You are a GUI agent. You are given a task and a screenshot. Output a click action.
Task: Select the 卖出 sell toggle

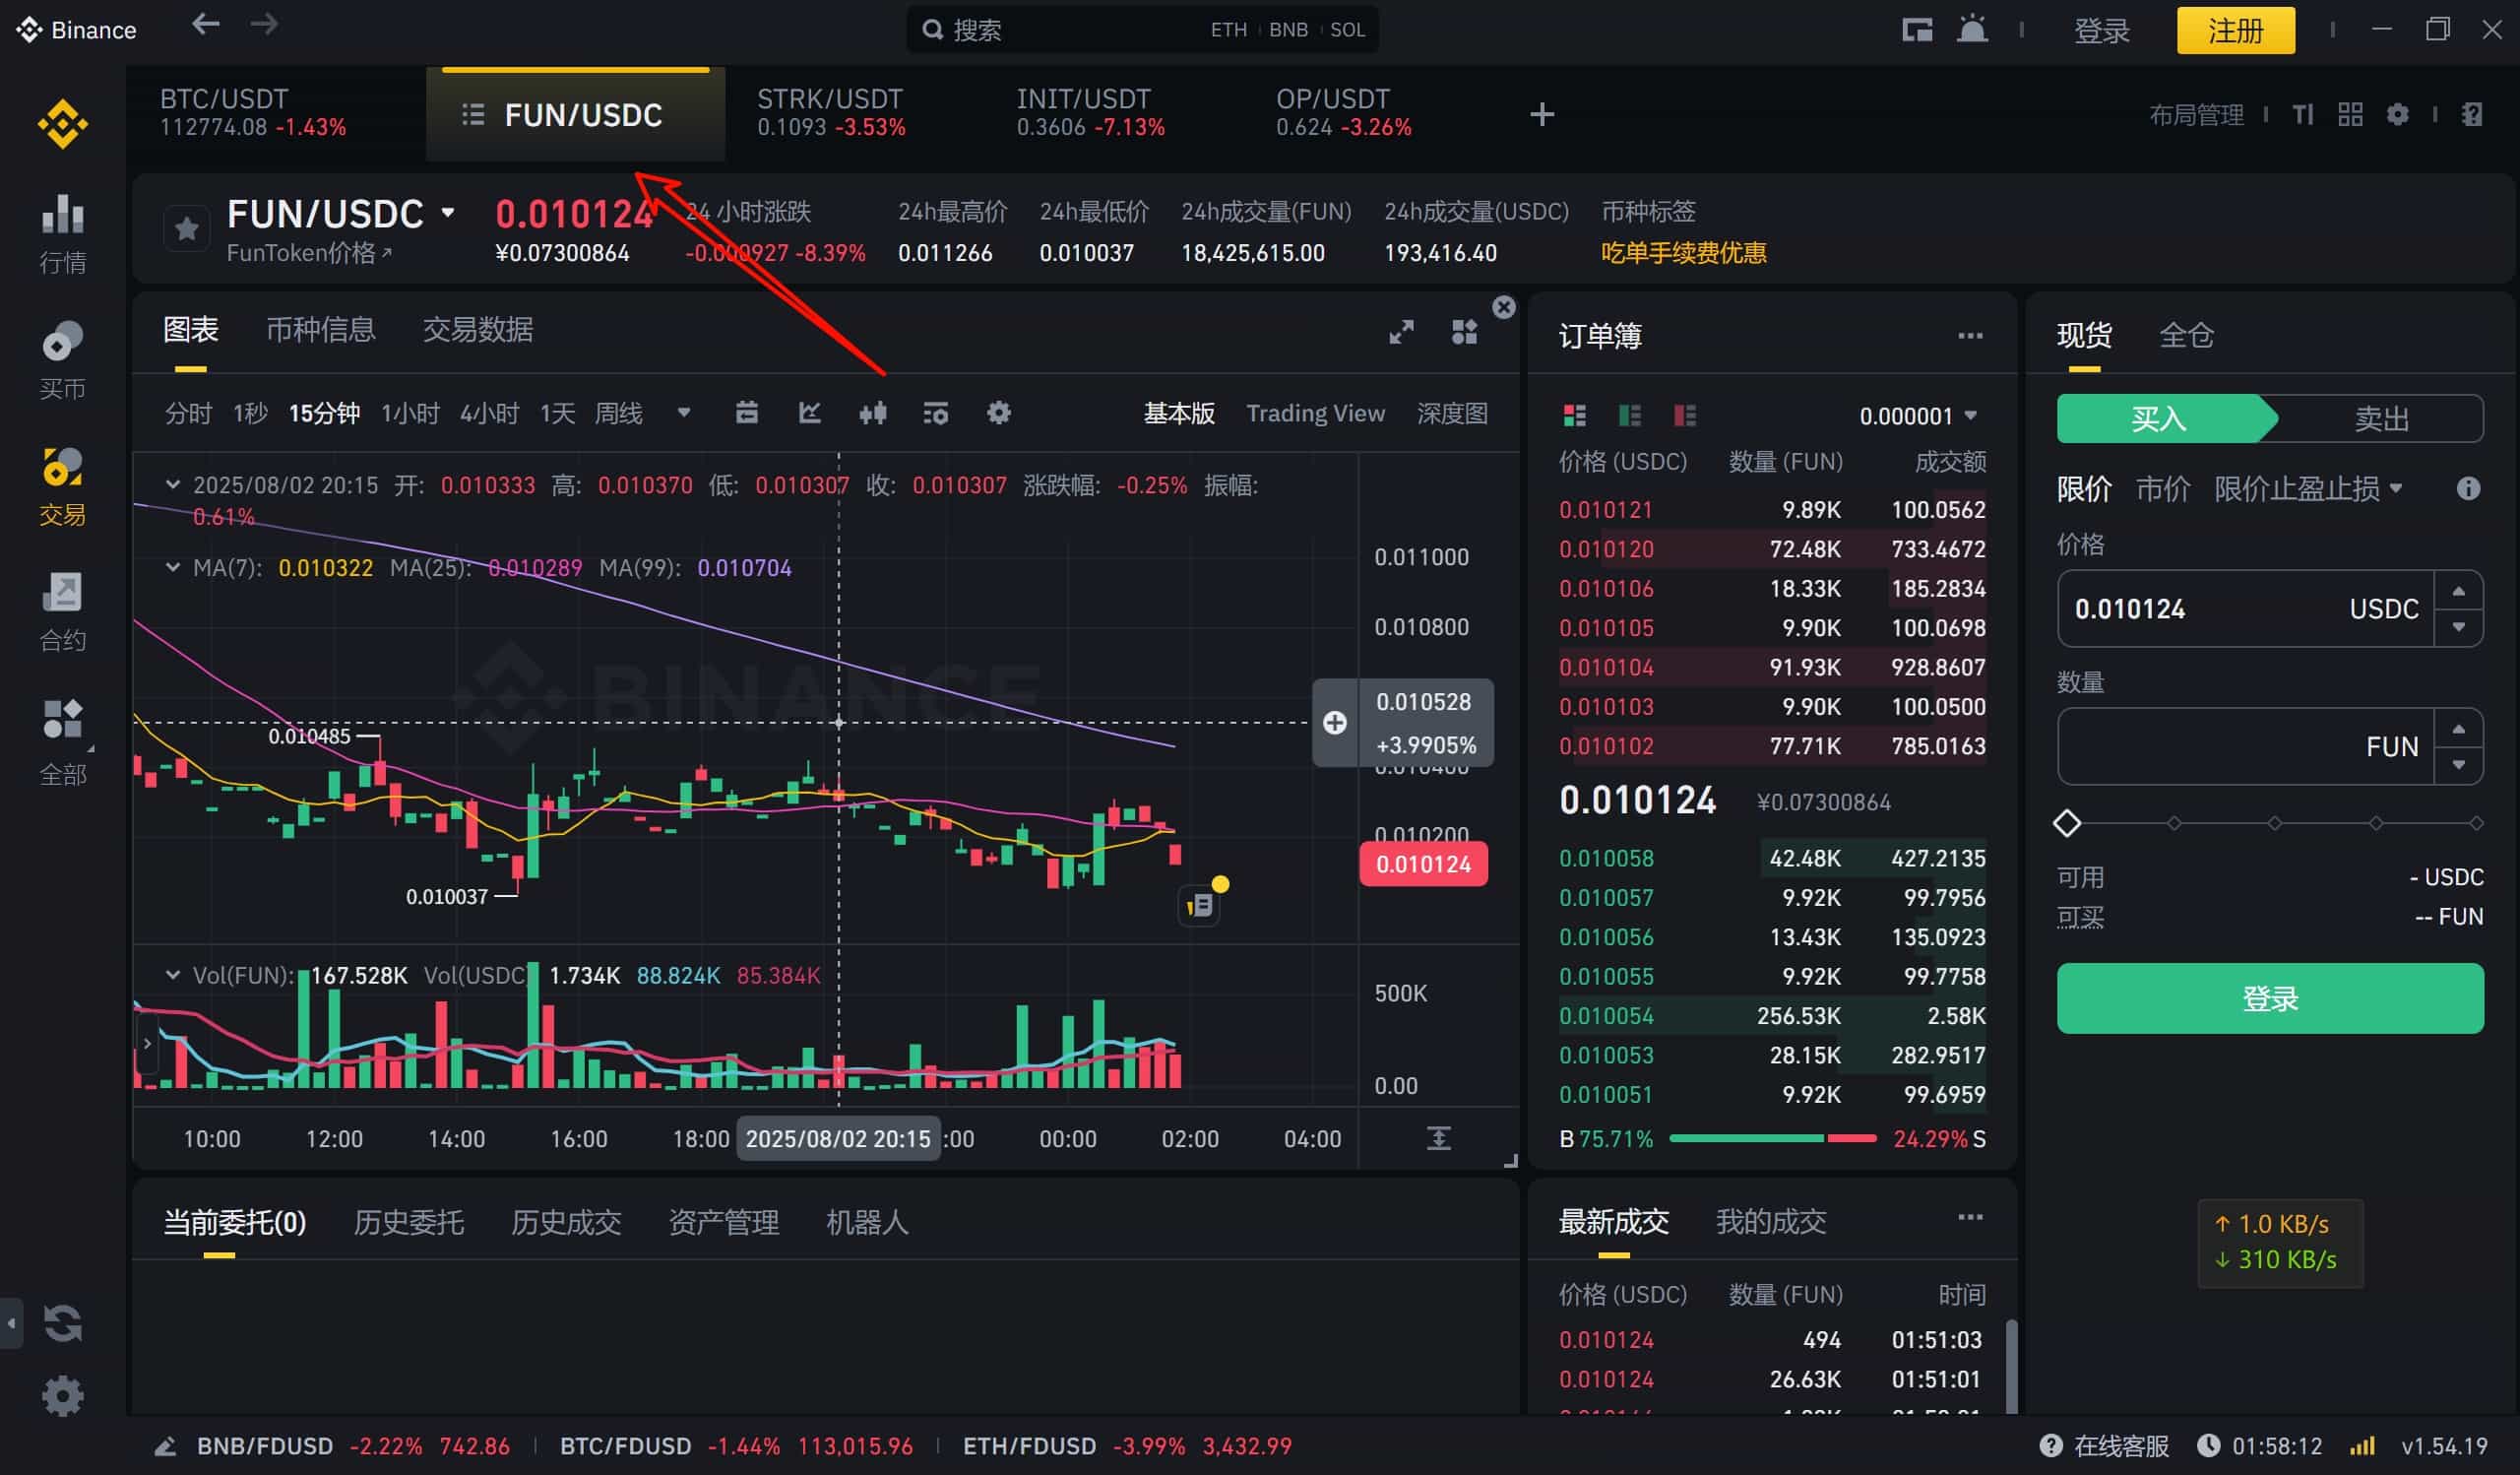click(2381, 418)
